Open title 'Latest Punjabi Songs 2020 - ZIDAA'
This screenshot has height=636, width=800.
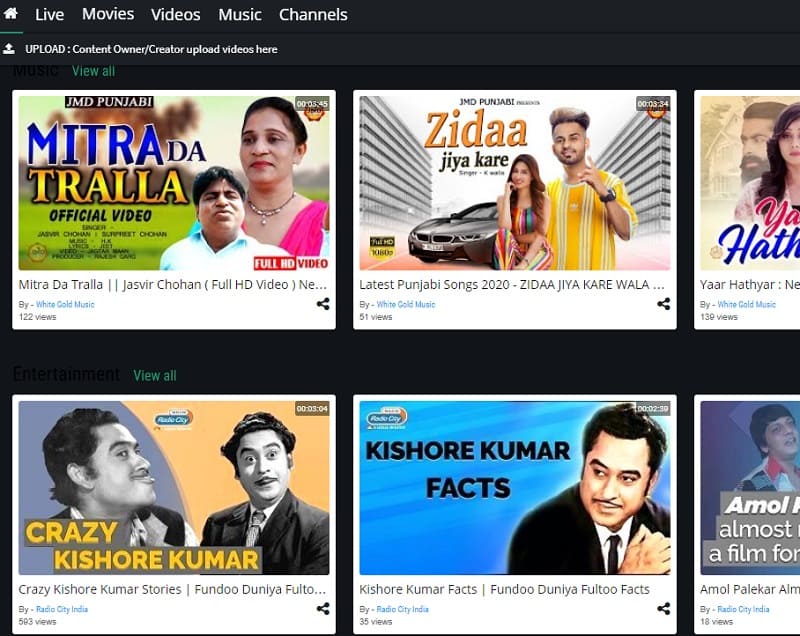point(512,285)
